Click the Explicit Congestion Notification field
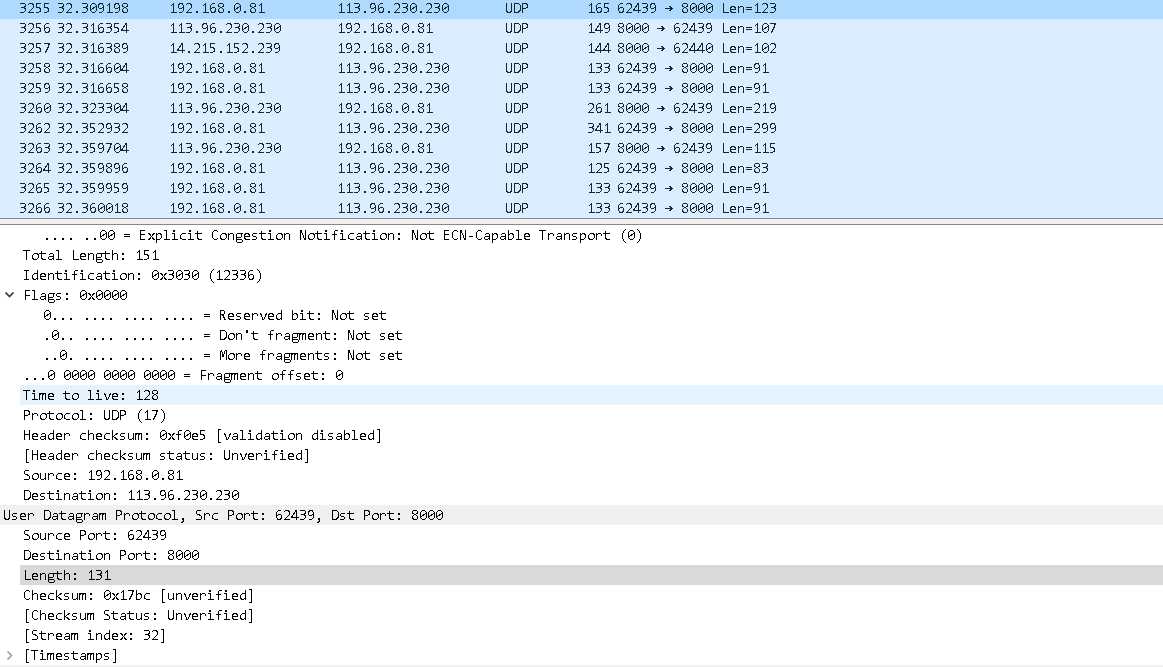The width and height of the screenshot is (1163, 667). tap(343, 235)
